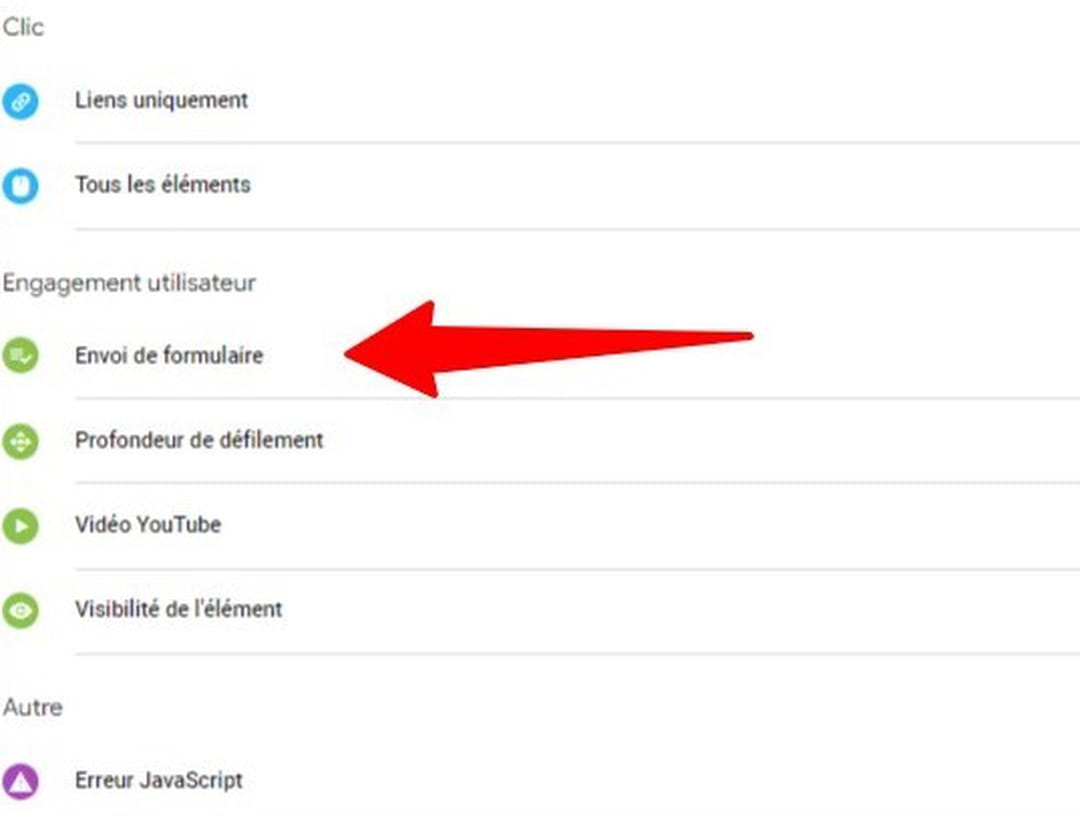Click the Engagement utilisateur section heading
Image resolution: width=1080 pixels, height=817 pixels.
129,283
